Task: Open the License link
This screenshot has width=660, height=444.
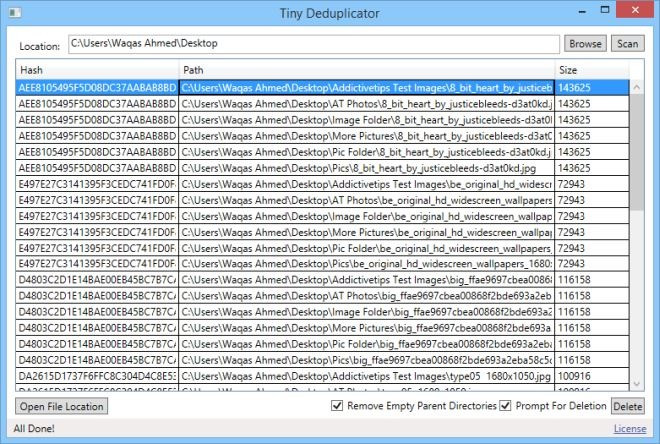Action: click(x=630, y=428)
